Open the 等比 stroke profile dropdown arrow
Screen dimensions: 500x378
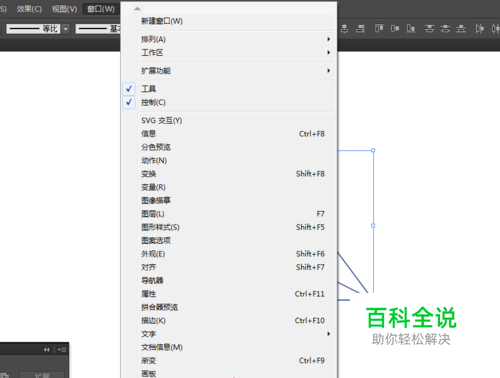pos(66,29)
